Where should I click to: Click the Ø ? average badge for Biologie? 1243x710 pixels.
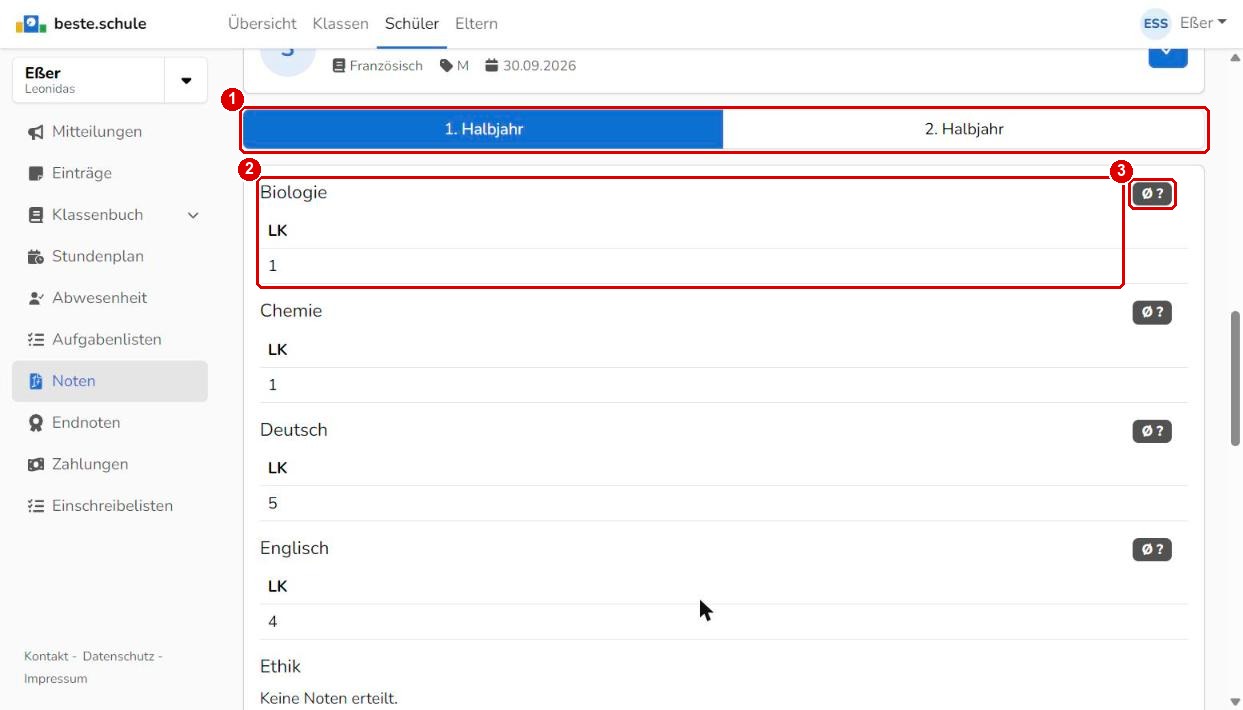1152,194
